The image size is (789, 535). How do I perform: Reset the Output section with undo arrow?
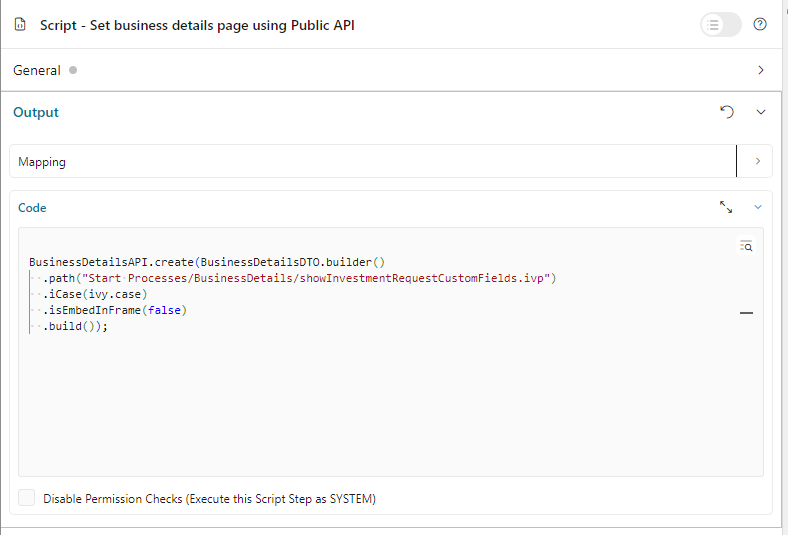[727, 112]
